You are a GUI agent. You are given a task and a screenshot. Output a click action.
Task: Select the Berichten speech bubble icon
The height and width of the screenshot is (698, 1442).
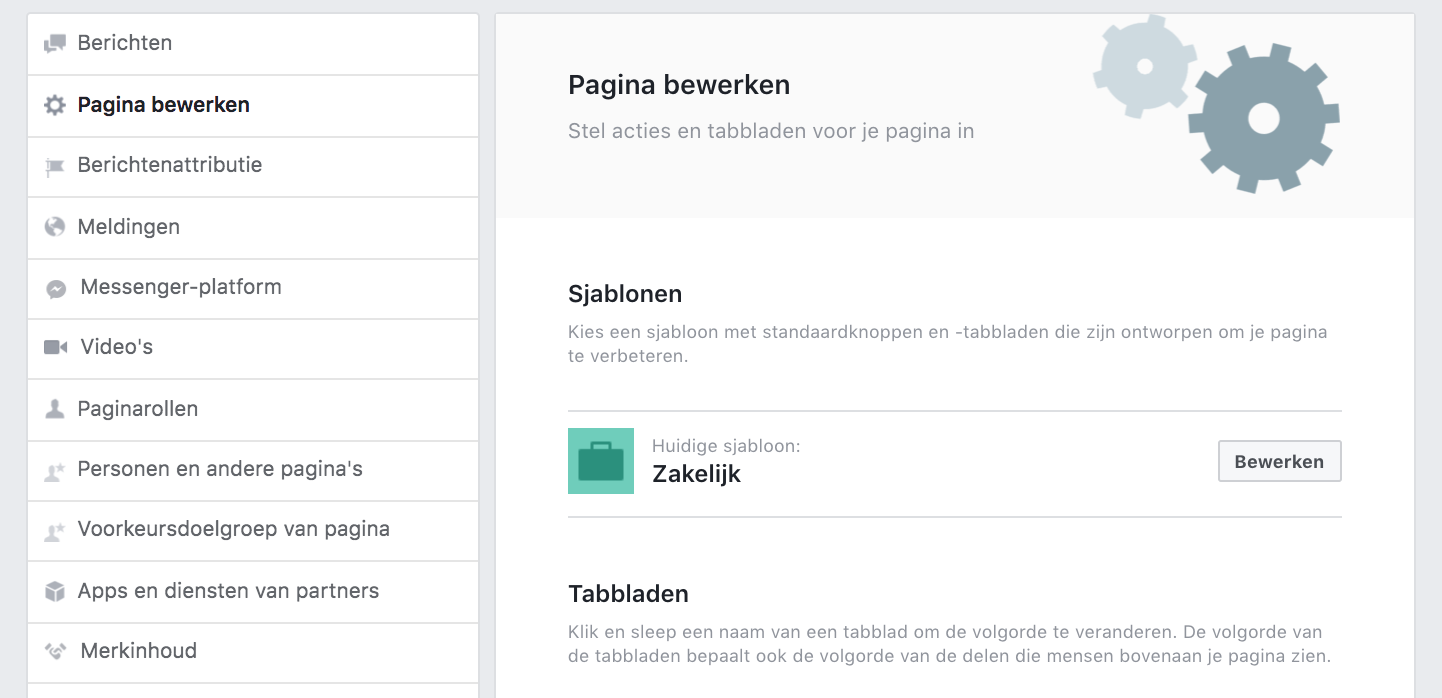[x=57, y=43]
